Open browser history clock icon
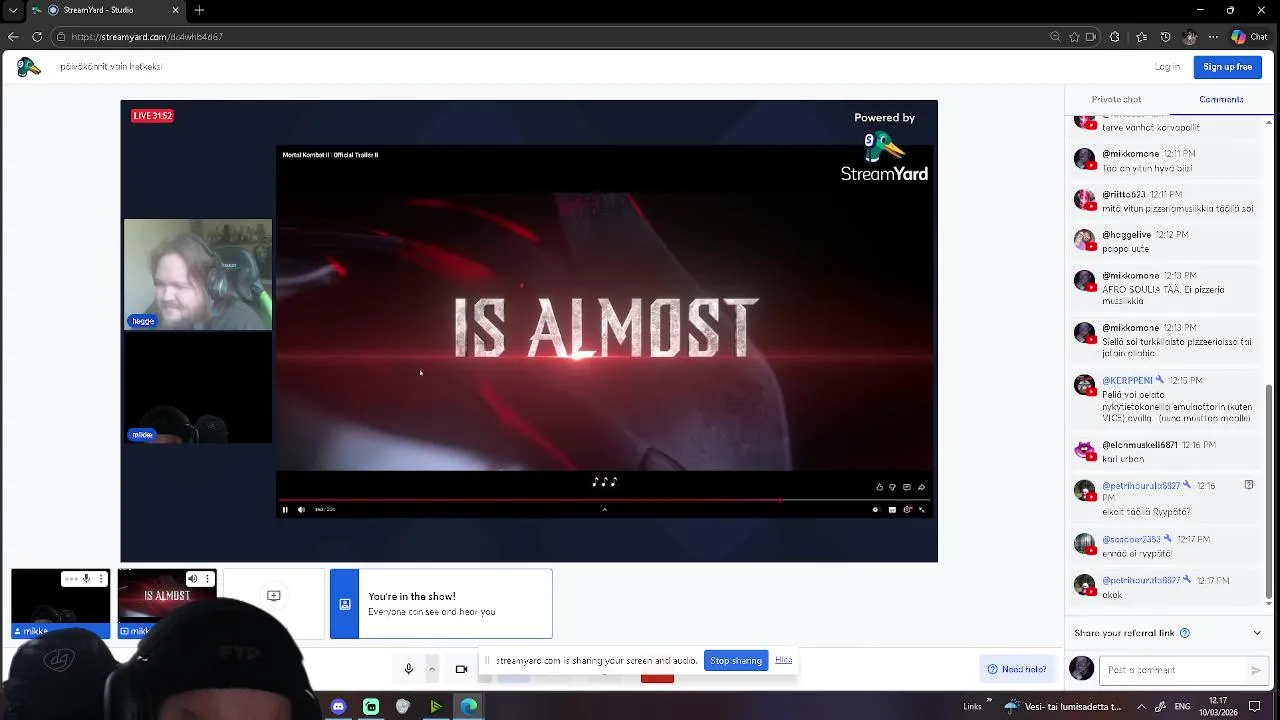 (1165, 37)
